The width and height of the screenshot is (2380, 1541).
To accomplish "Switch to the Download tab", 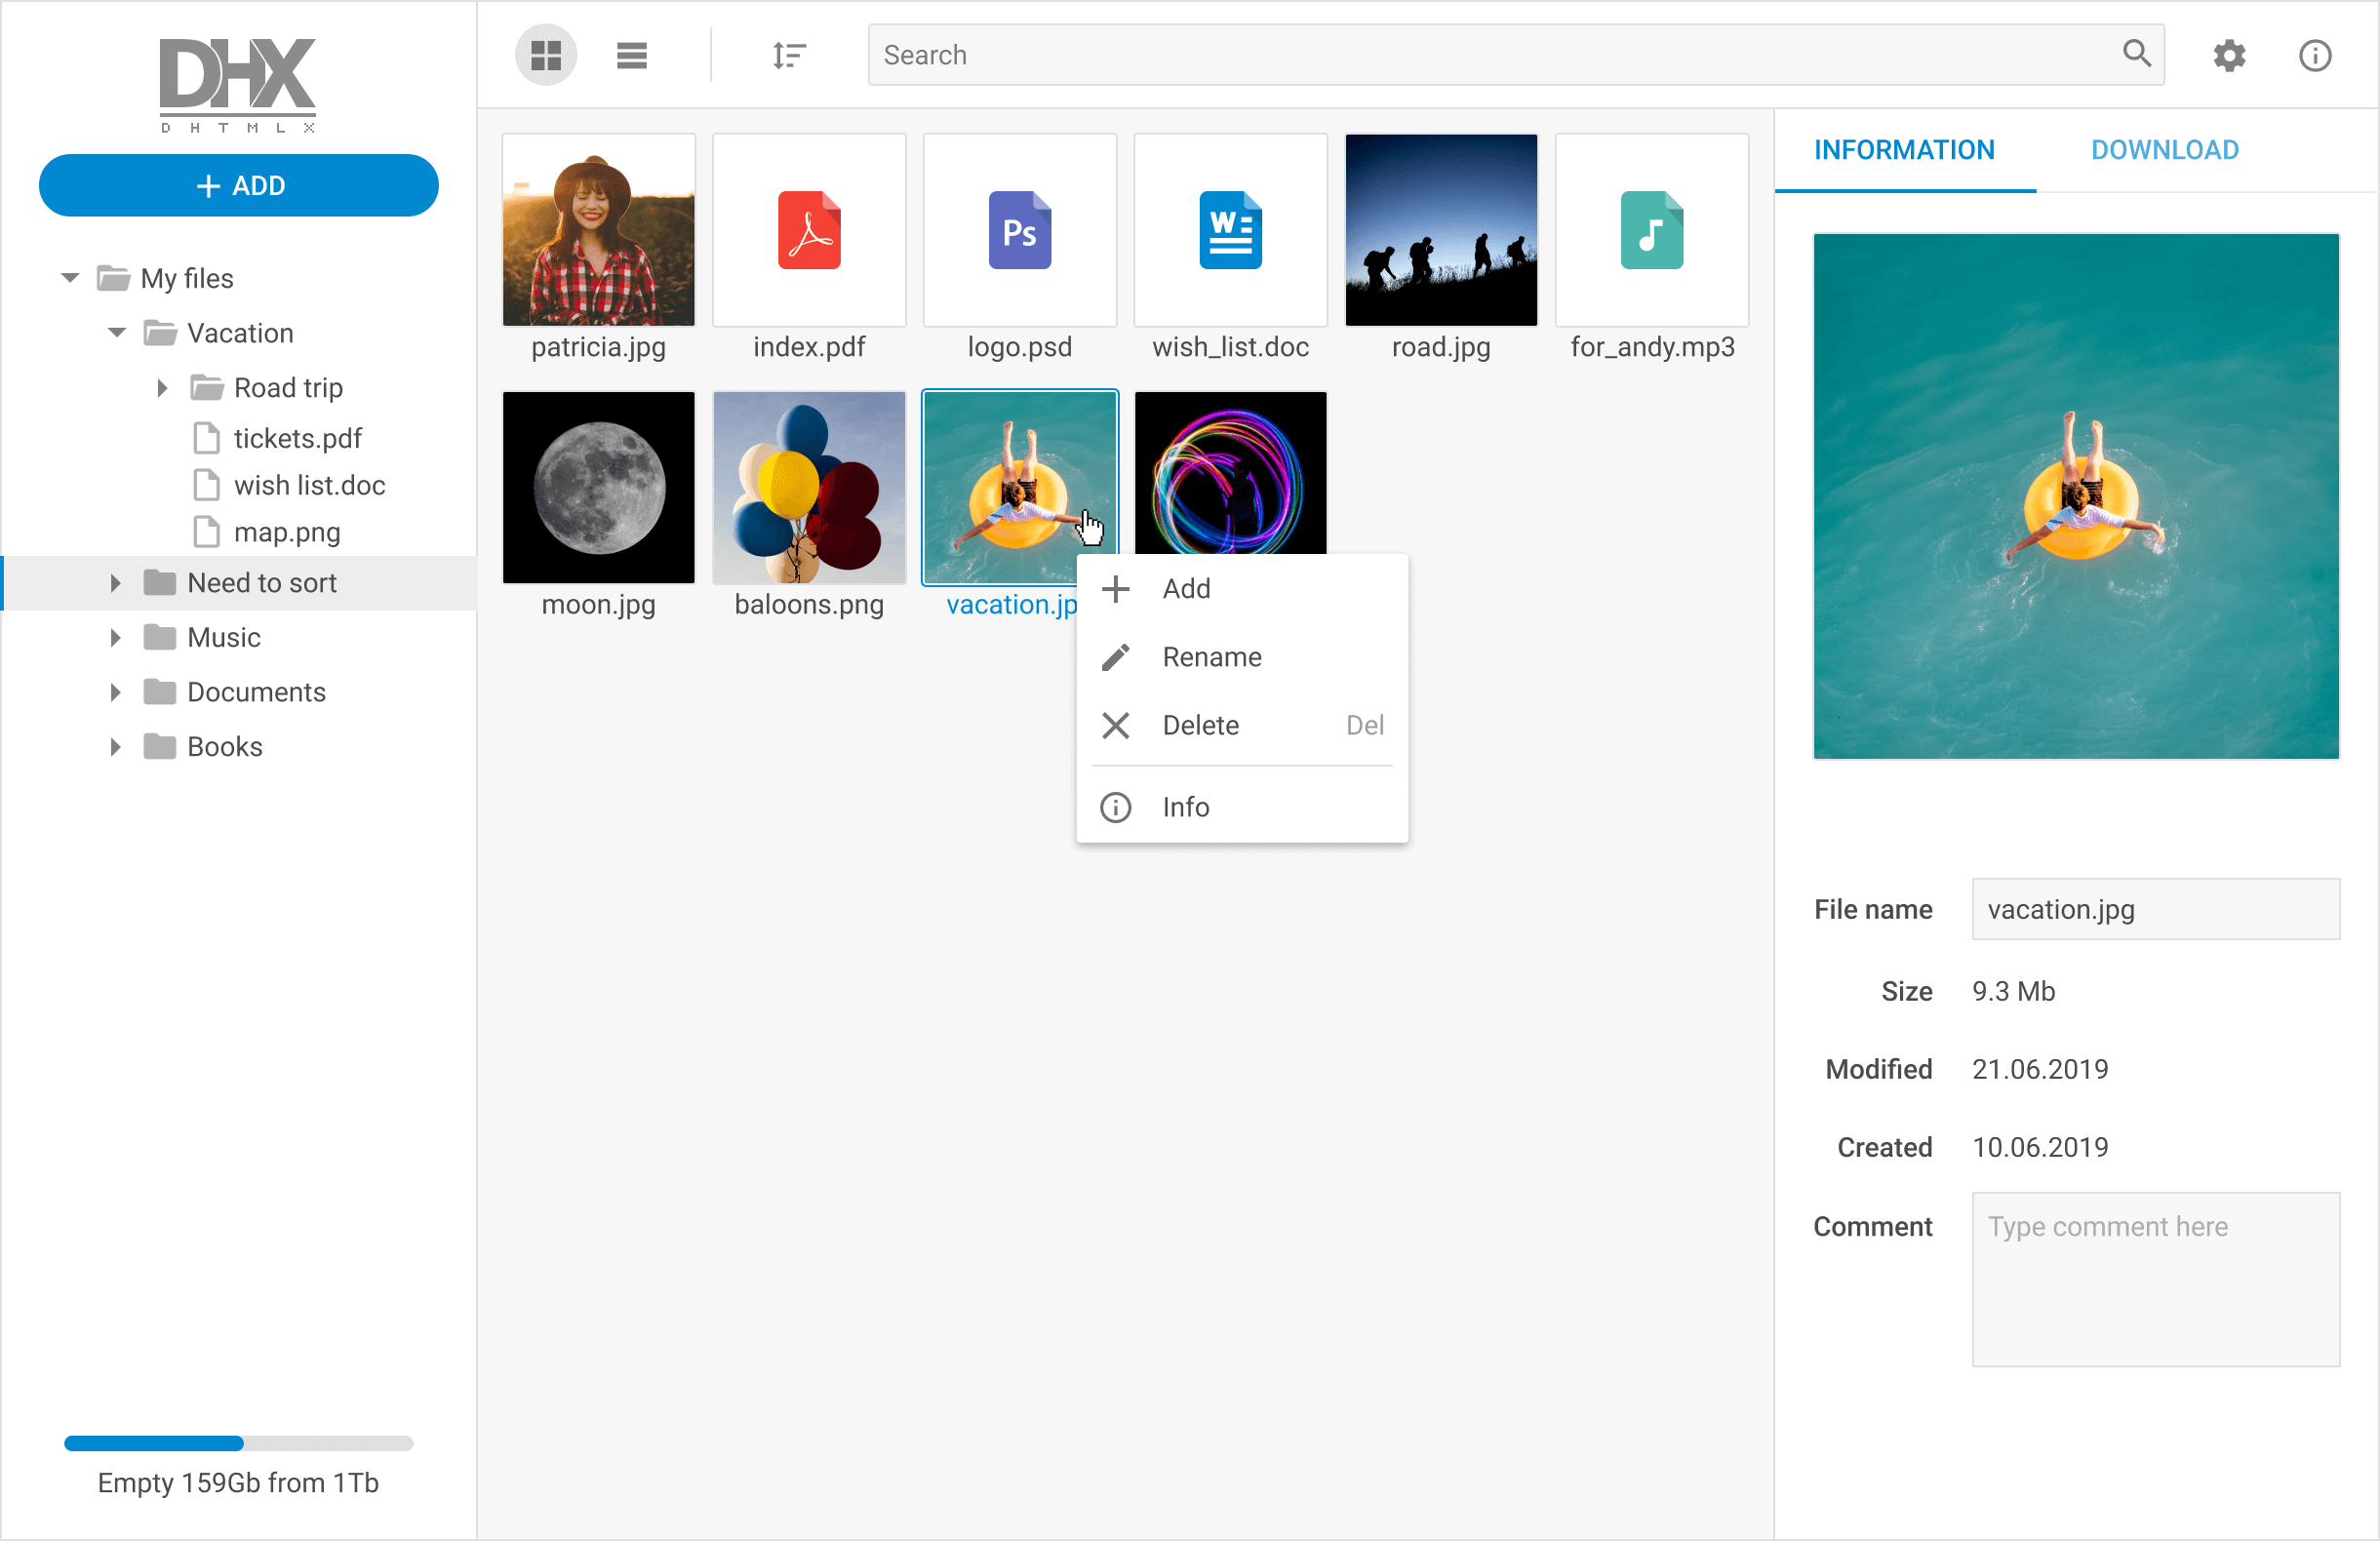I will click(2165, 149).
